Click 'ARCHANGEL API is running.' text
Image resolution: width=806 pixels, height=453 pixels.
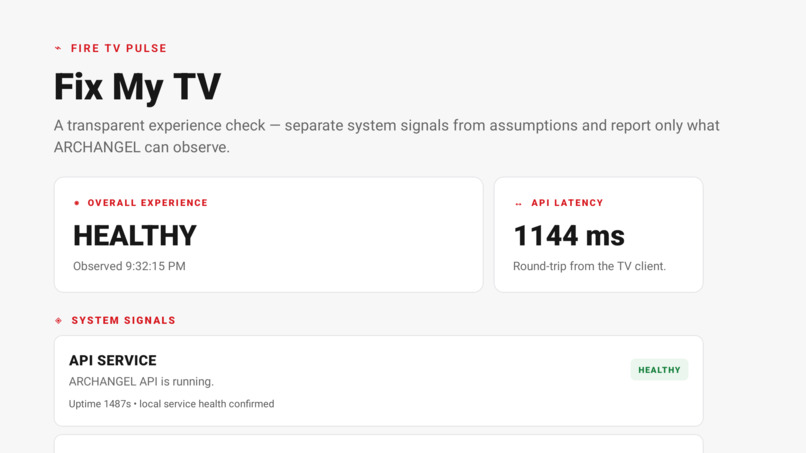pos(141,382)
